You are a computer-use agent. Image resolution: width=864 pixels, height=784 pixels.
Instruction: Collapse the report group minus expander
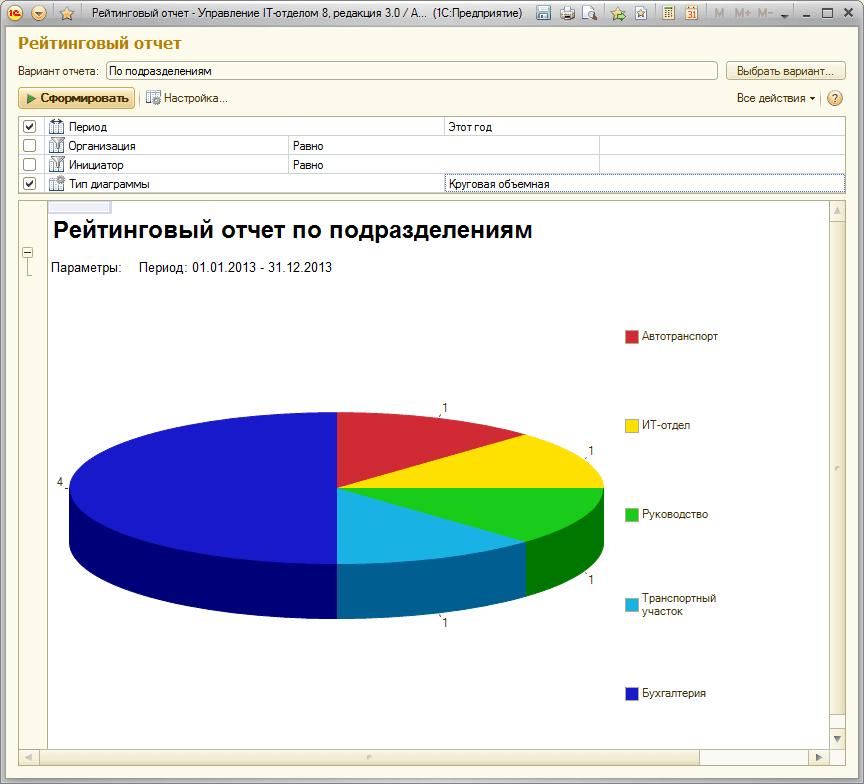click(28, 254)
